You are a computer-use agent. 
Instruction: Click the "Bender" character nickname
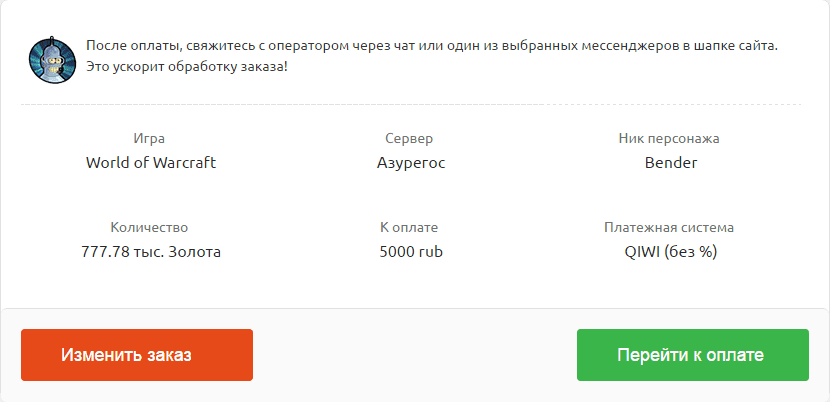(x=671, y=163)
